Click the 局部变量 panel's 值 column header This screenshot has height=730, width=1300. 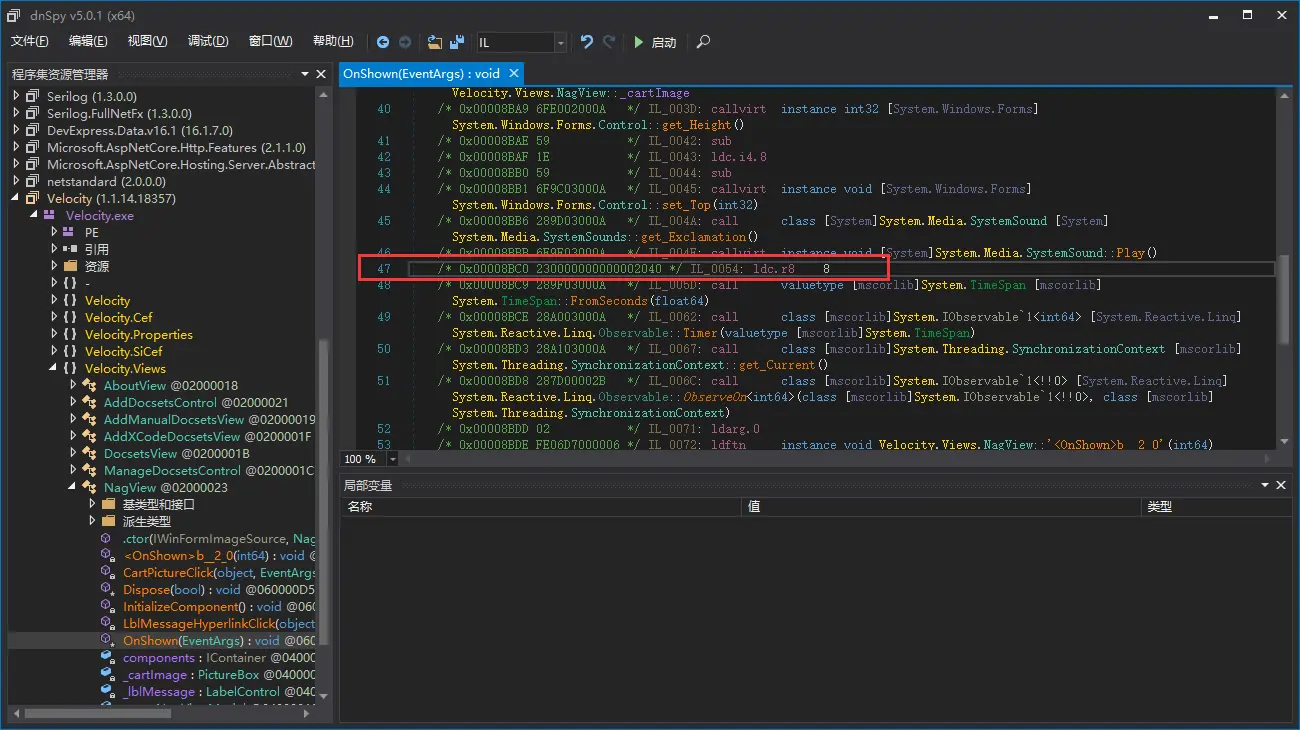click(755, 507)
